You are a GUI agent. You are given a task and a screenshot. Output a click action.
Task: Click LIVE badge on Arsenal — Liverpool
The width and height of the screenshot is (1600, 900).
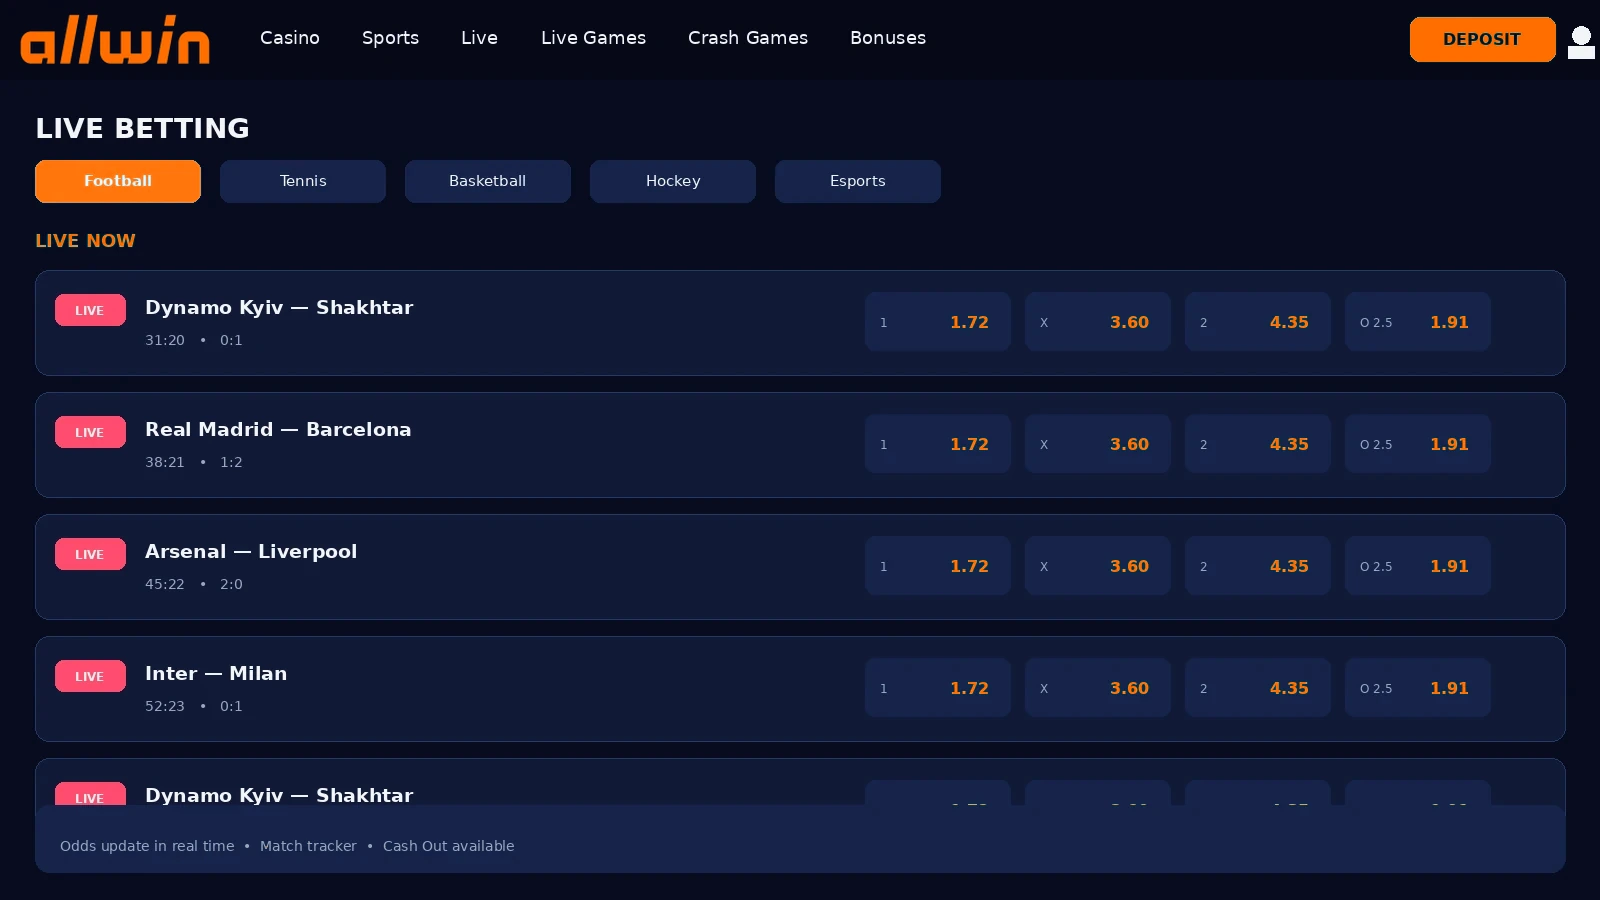(x=90, y=554)
